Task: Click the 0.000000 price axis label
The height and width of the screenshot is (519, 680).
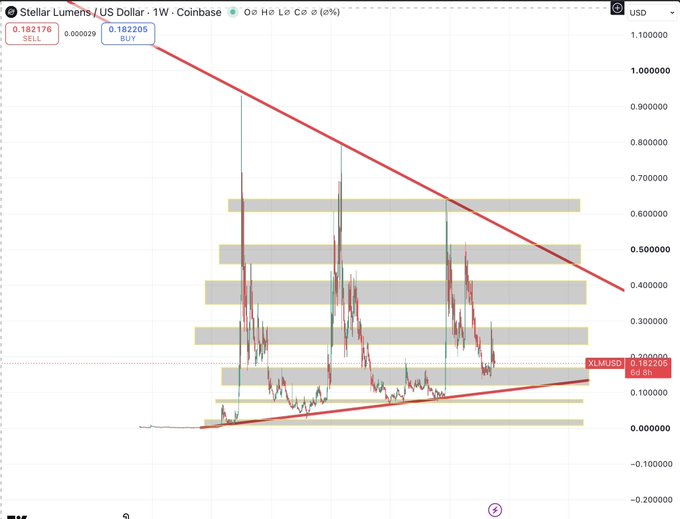Action: coord(650,428)
